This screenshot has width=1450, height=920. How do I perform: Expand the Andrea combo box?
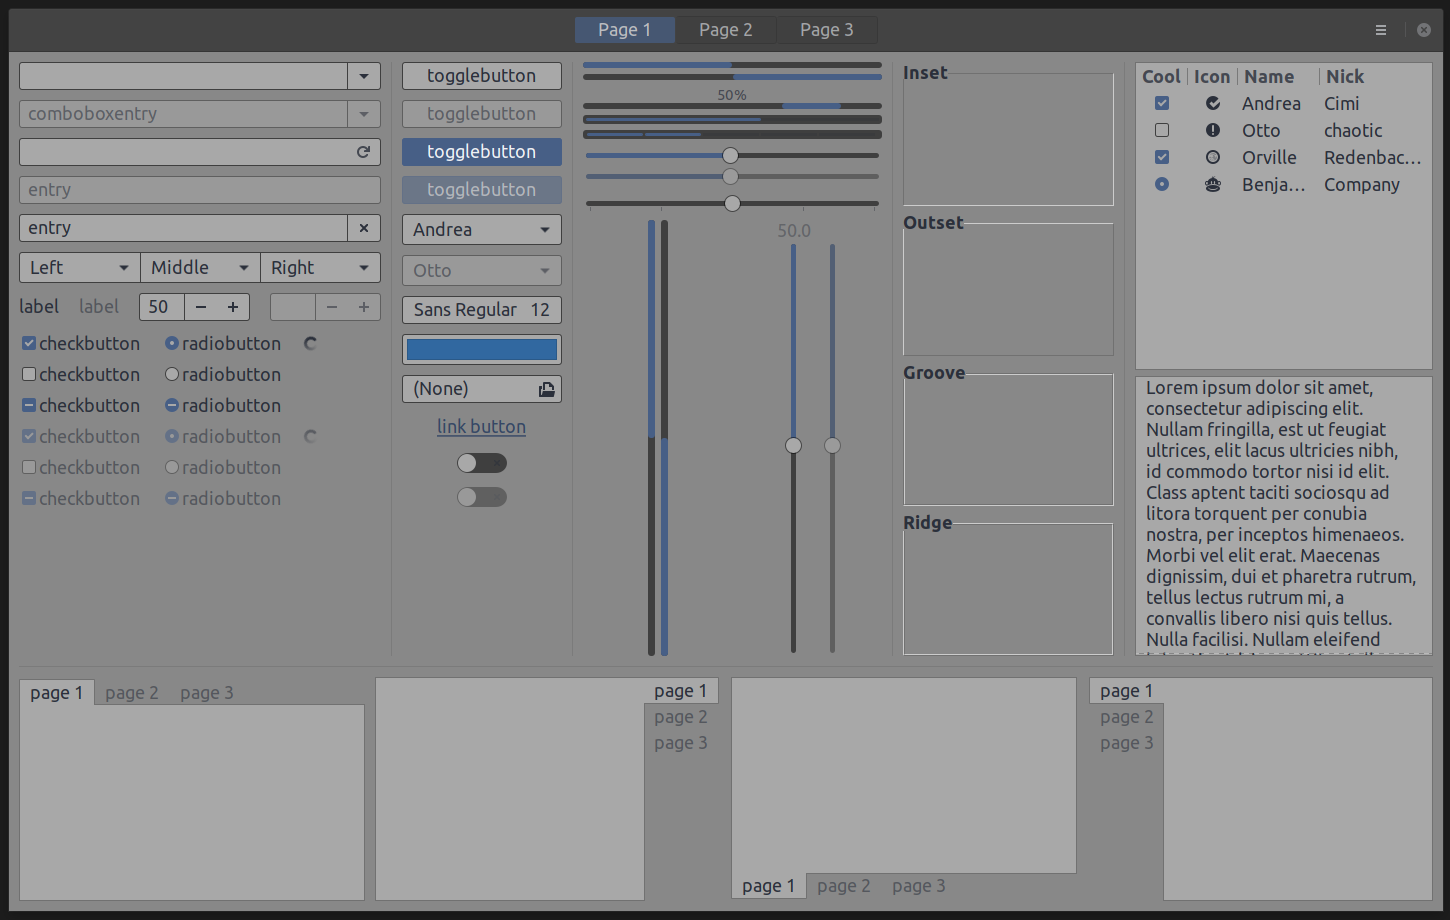tap(482, 230)
